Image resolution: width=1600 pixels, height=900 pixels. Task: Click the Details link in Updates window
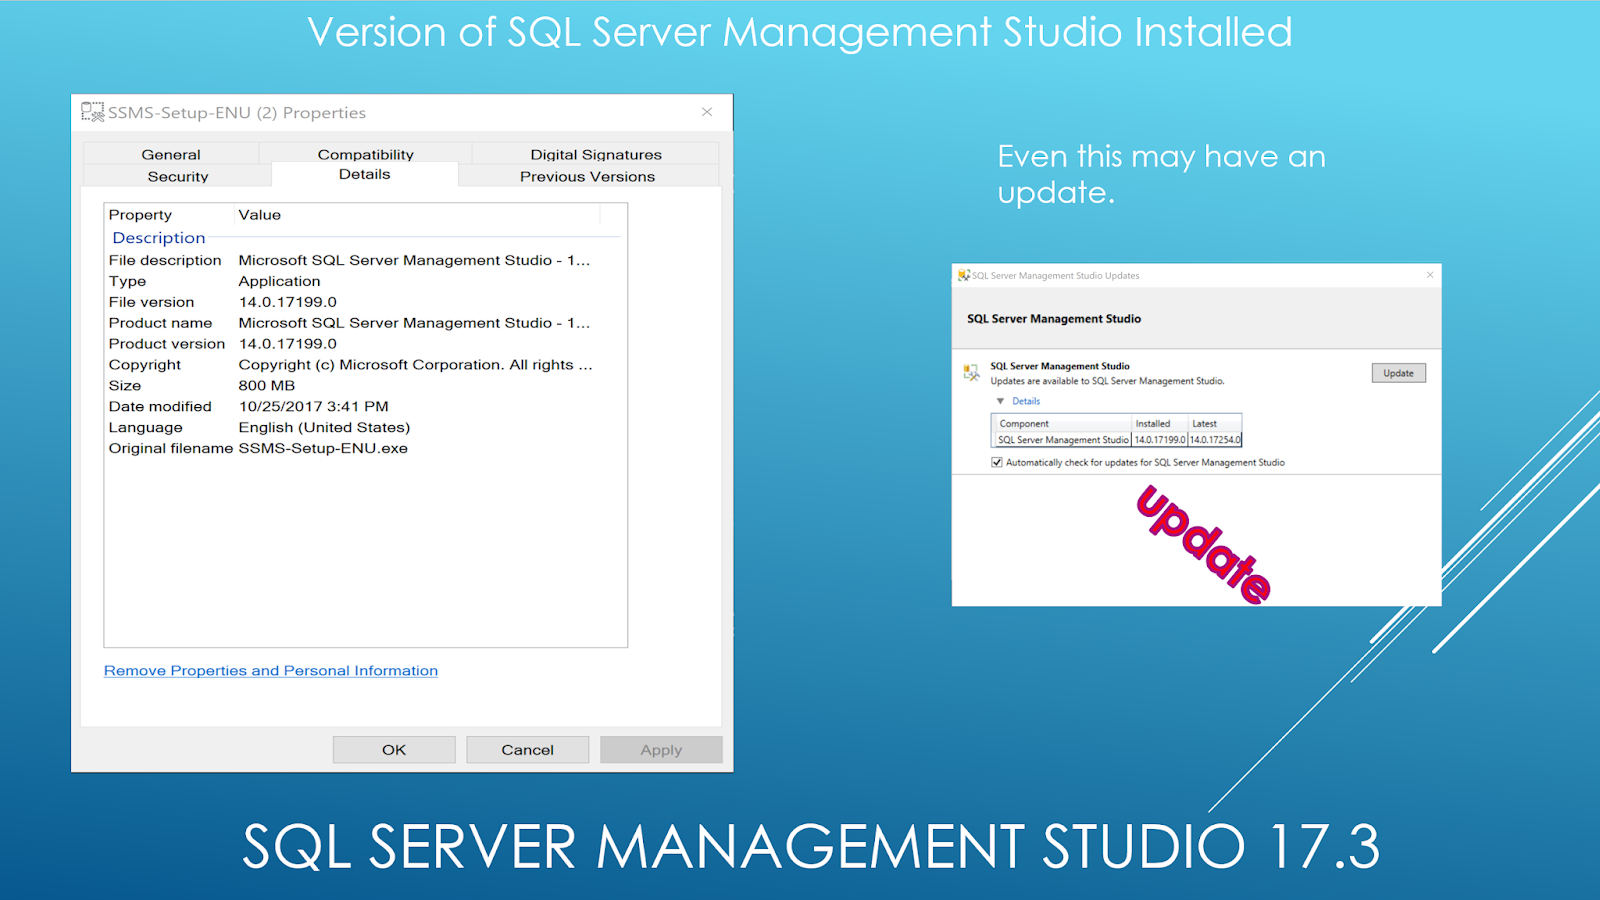pos(1026,401)
